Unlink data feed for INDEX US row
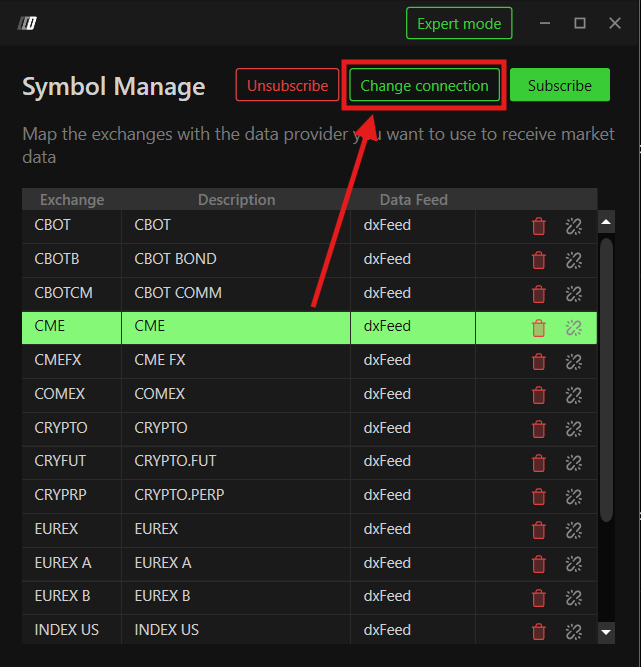Image resolution: width=641 pixels, height=667 pixels. pos(573,632)
